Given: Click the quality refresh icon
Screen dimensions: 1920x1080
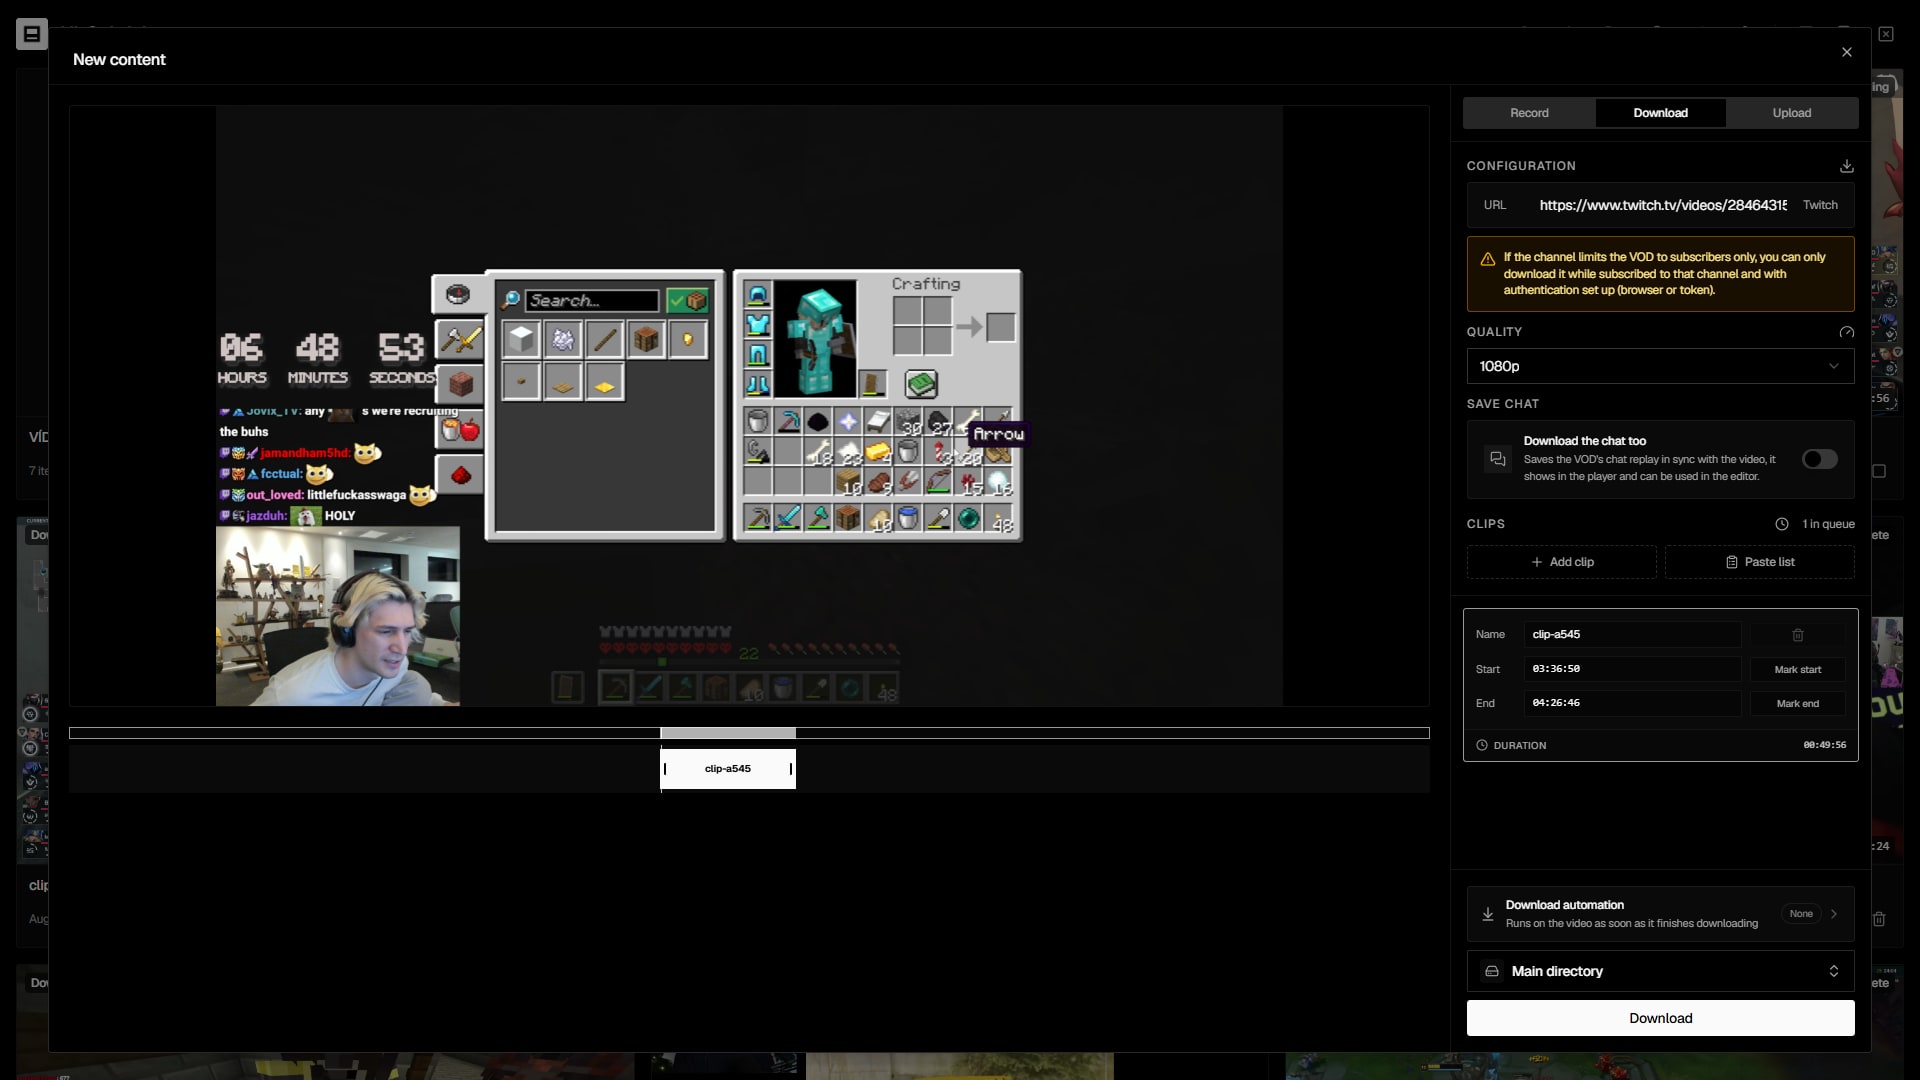Looking at the screenshot, I should click(x=1846, y=332).
